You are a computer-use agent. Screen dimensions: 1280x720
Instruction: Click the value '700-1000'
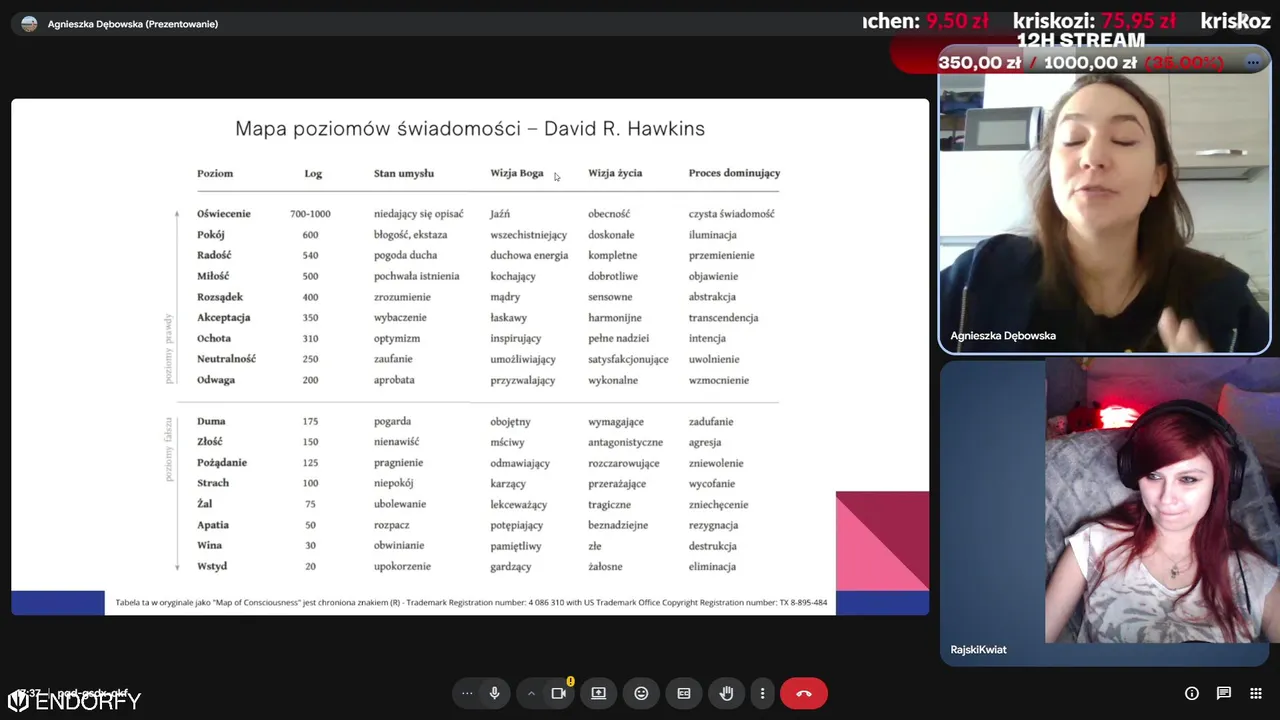tap(310, 214)
